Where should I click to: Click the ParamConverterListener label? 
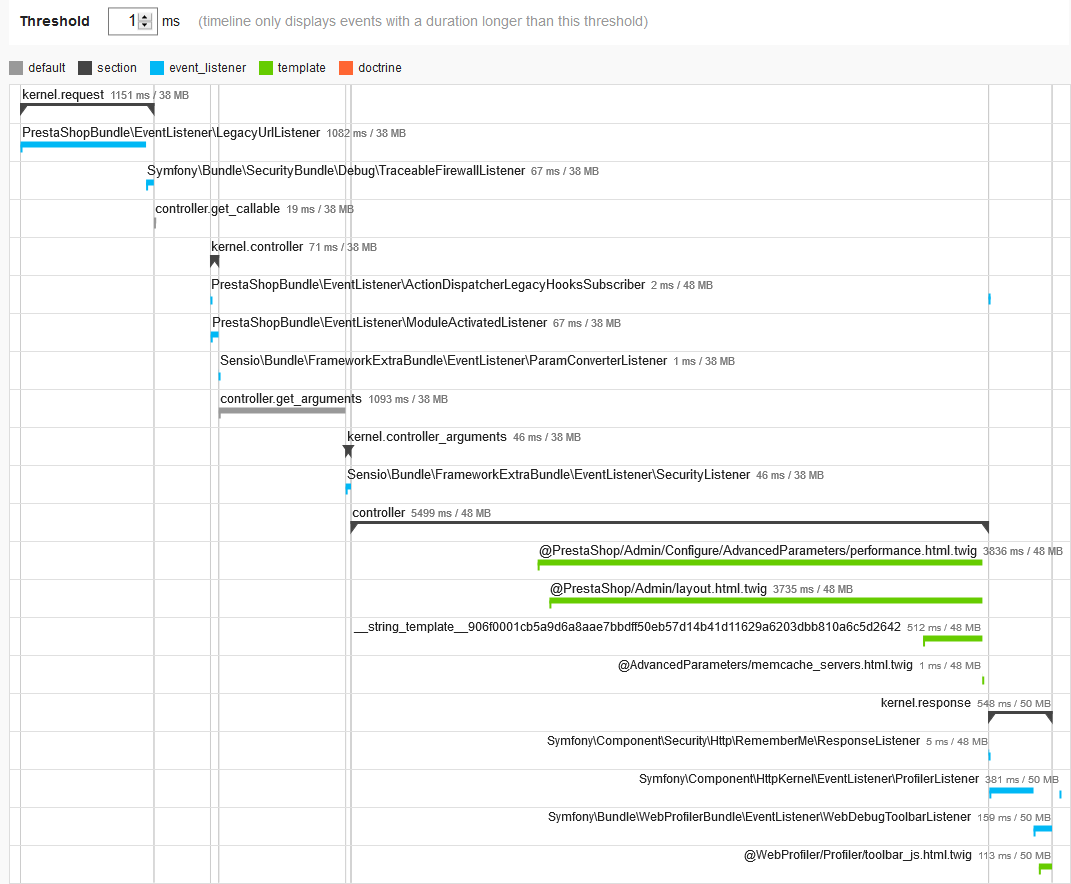click(443, 361)
